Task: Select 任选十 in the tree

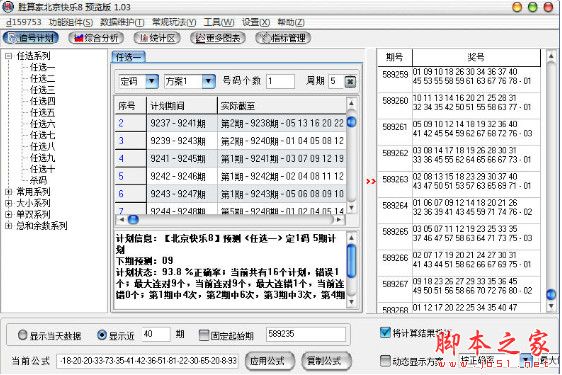Action: (x=42, y=169)
